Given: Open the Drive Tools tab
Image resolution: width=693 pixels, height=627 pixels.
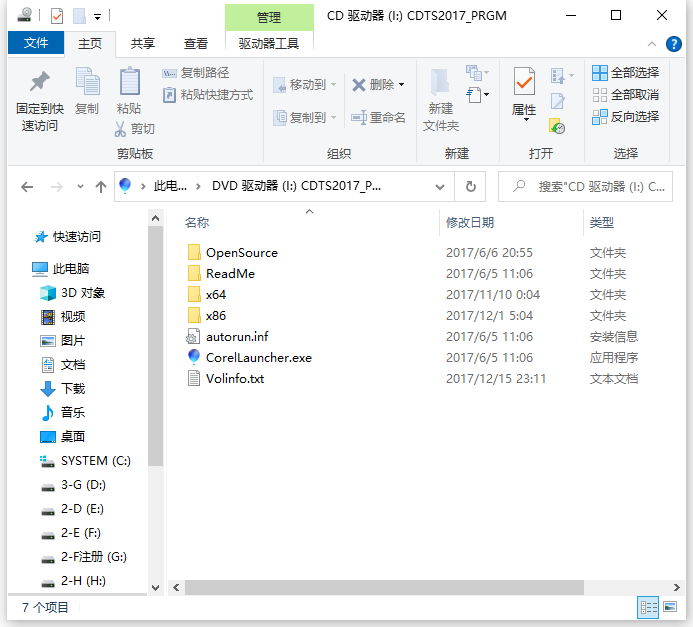Looking at the screenshot, I should click(269, 43).
